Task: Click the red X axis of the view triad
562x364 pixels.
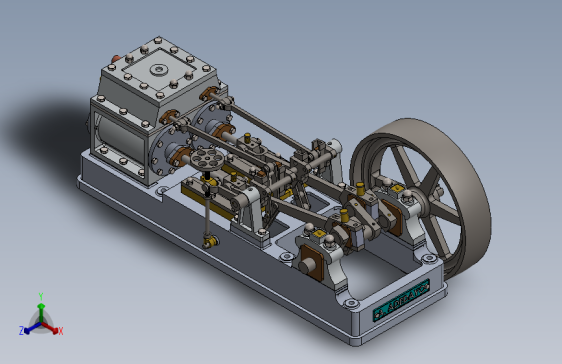Action: [x=51, y=328]
